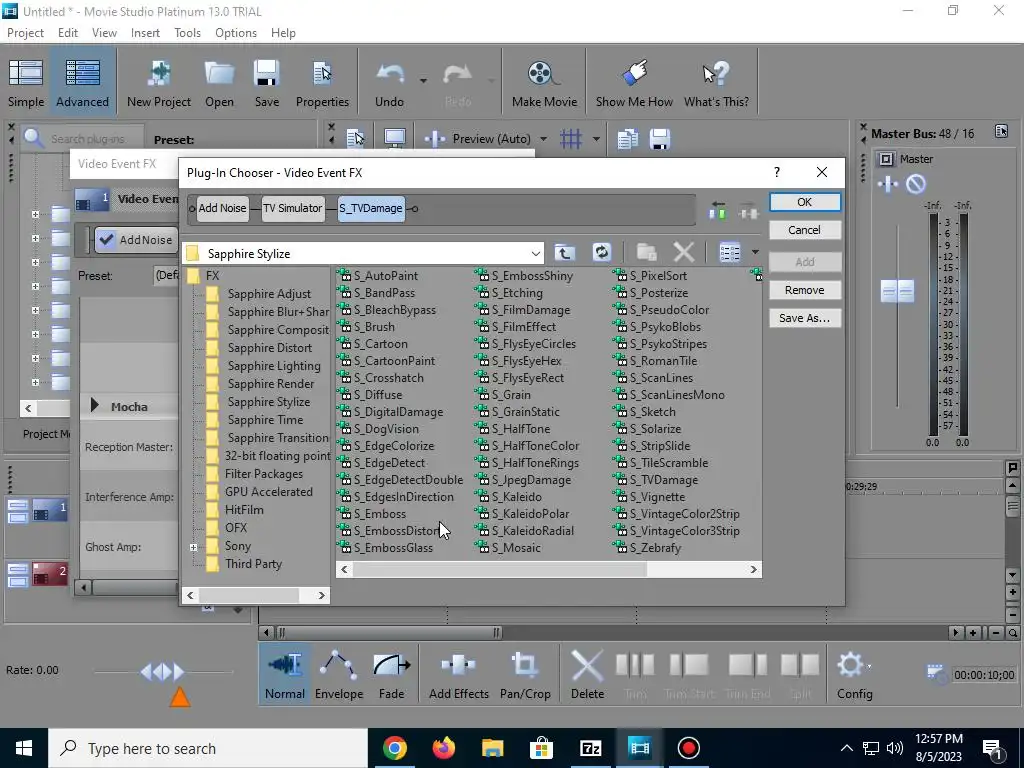
Task: Click the playback Rate slider
Action: pos(163,671)
